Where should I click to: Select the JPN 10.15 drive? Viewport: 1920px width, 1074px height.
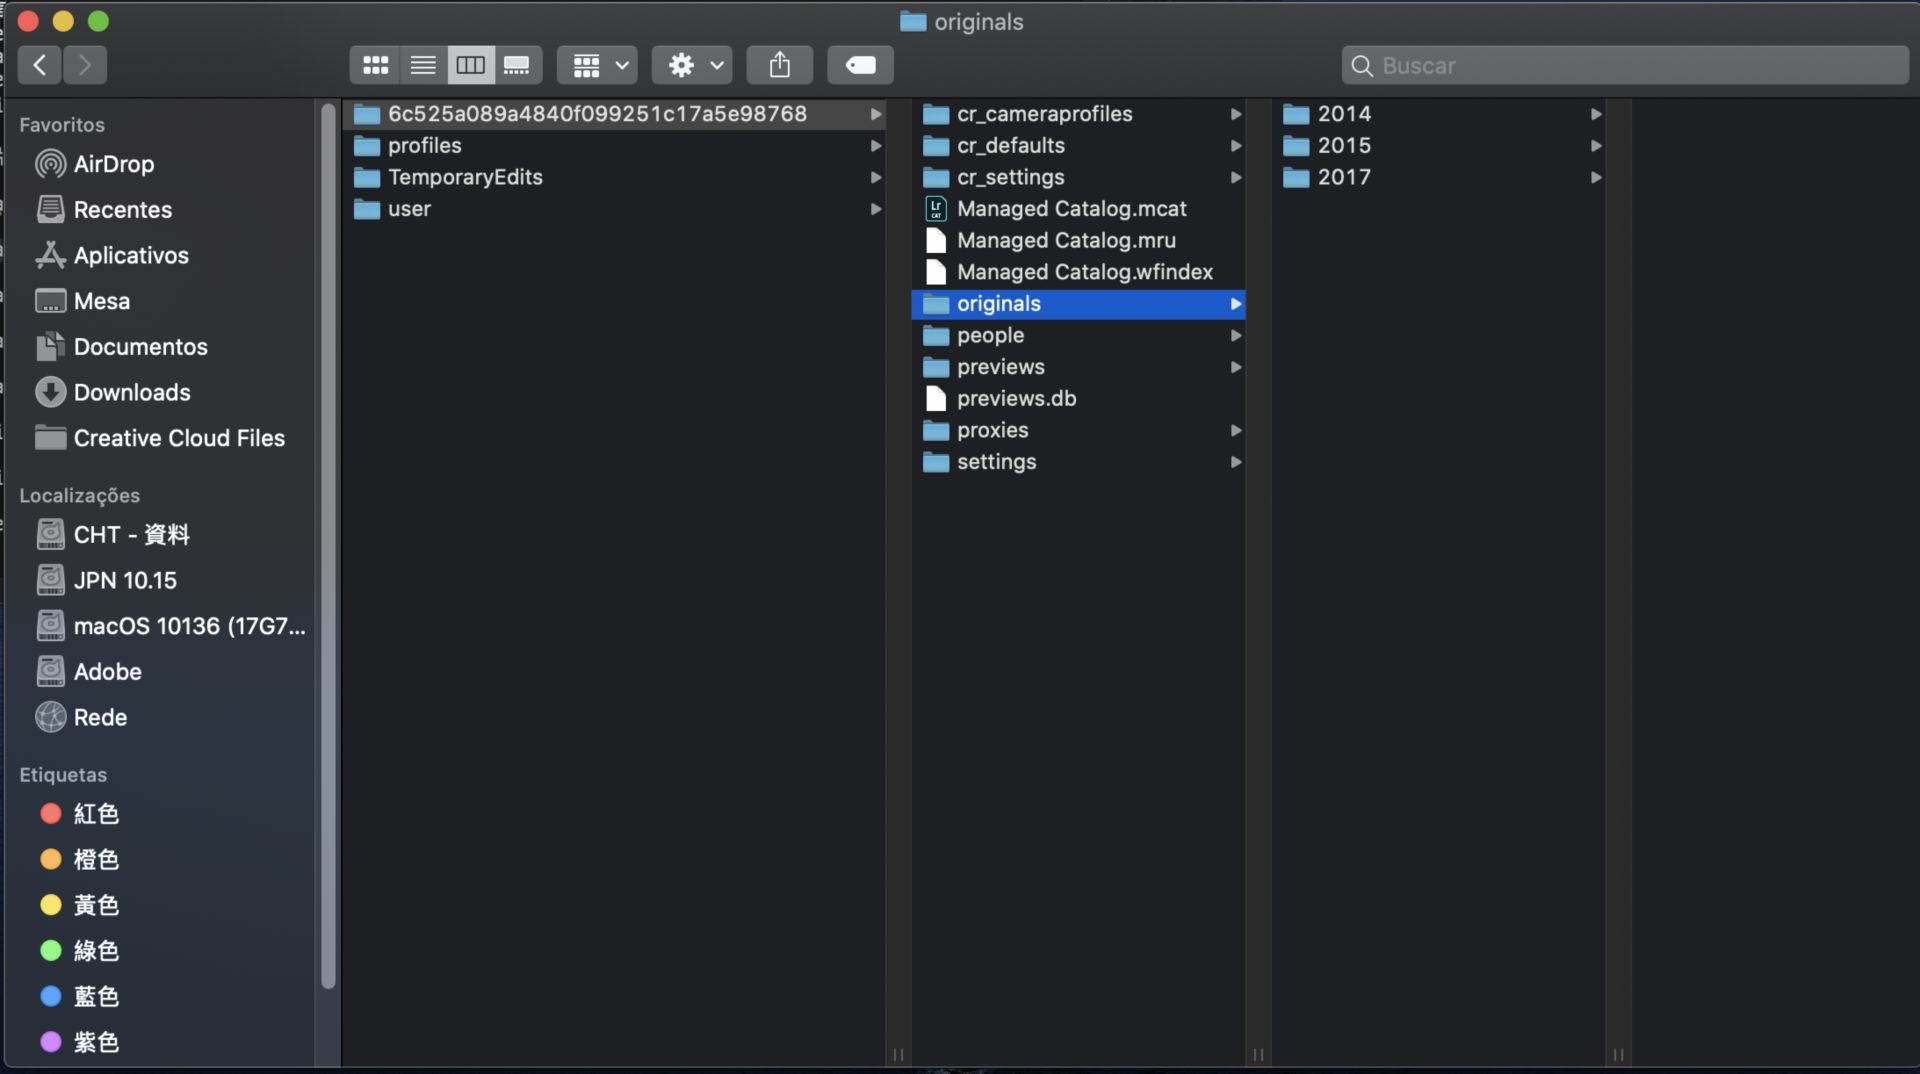pos(126,579)
